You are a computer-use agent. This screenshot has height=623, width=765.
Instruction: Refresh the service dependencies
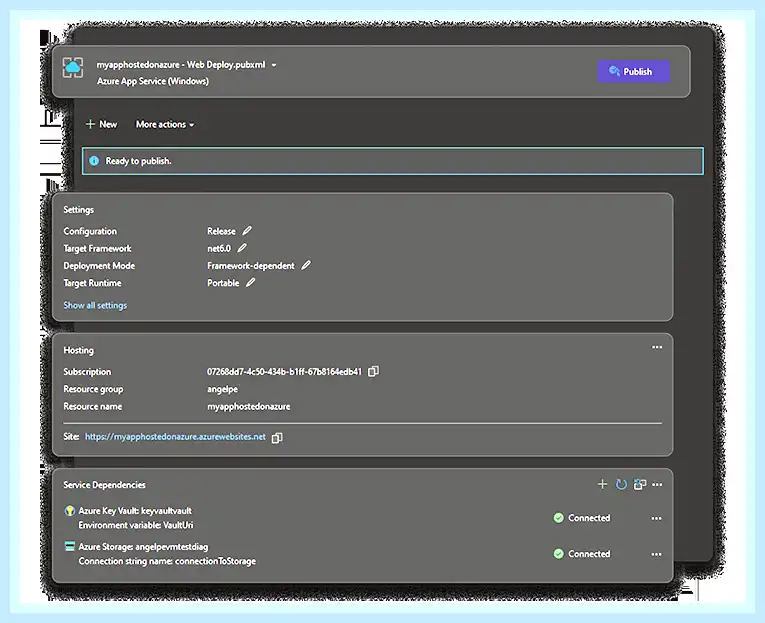pyautogui.click(x=621, y=484)
